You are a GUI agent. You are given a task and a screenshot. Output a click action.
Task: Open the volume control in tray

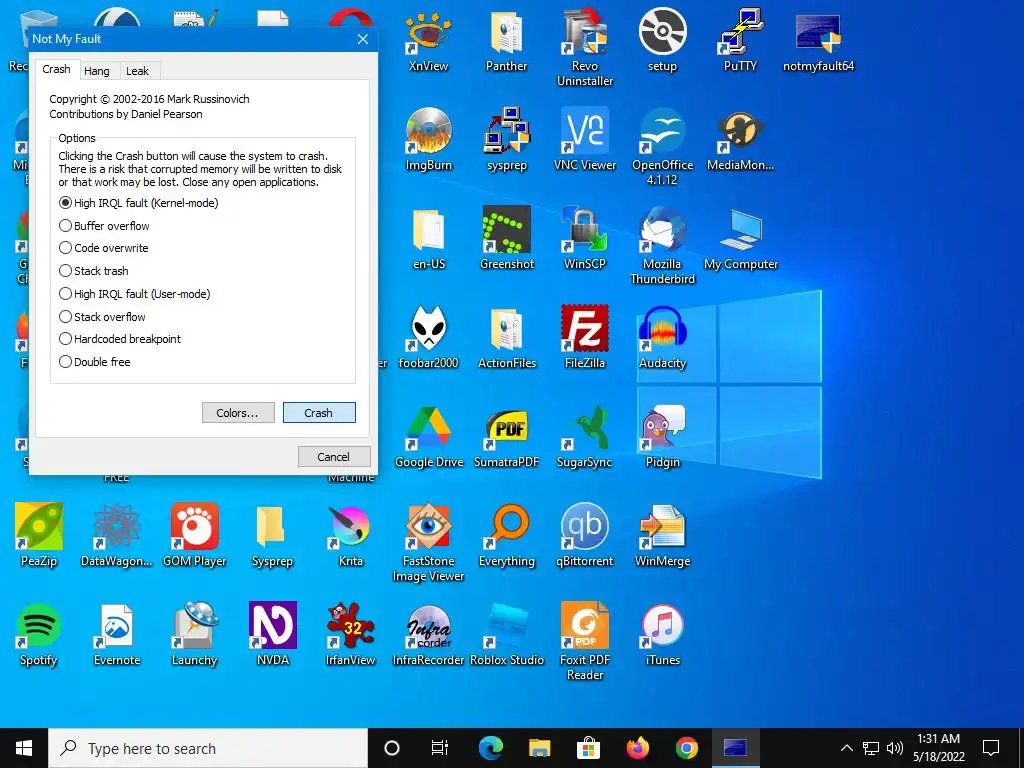click(x=895, y=748)
